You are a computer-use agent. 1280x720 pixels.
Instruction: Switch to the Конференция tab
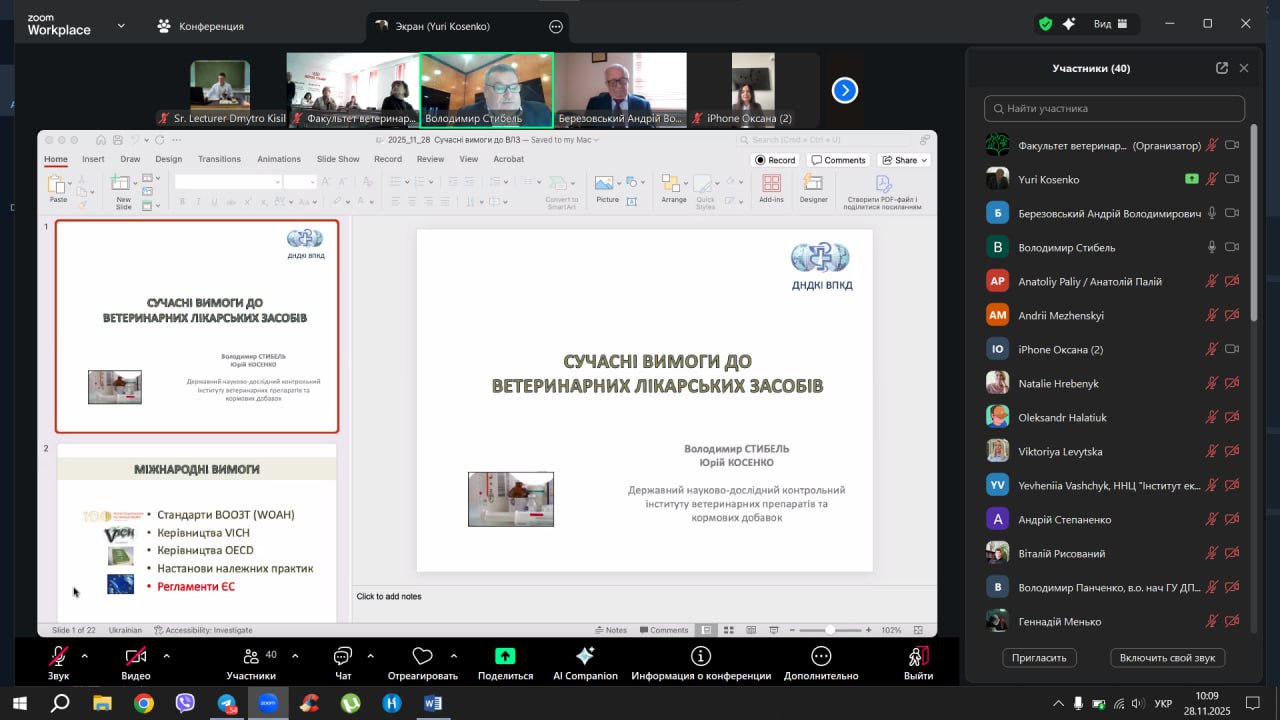tap(200, 26)
